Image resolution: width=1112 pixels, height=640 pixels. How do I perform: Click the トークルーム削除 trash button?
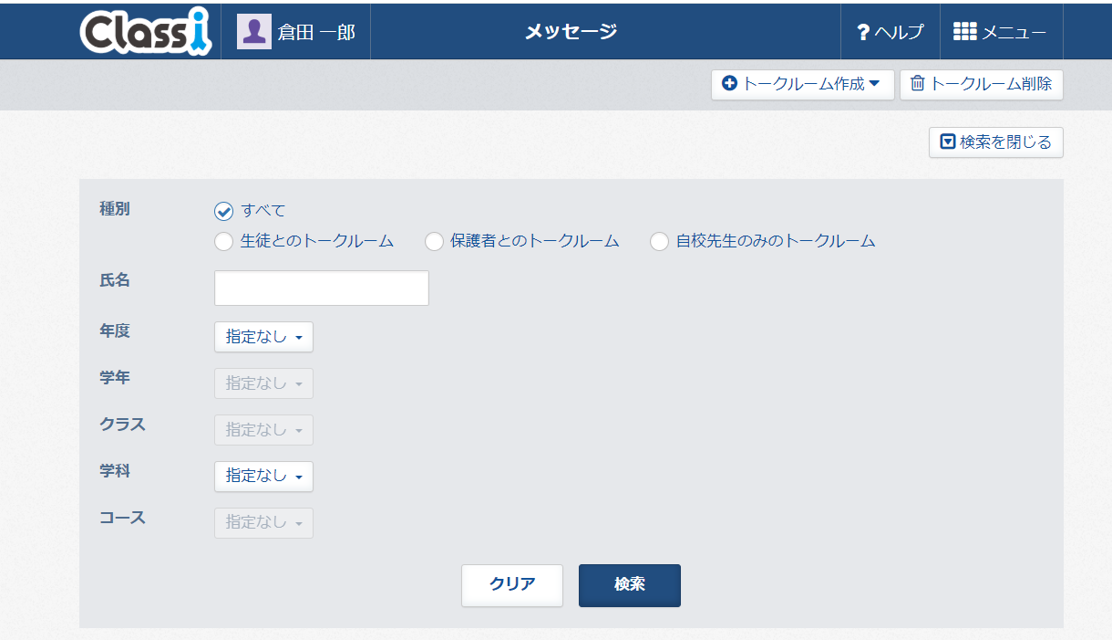[981, 84]
